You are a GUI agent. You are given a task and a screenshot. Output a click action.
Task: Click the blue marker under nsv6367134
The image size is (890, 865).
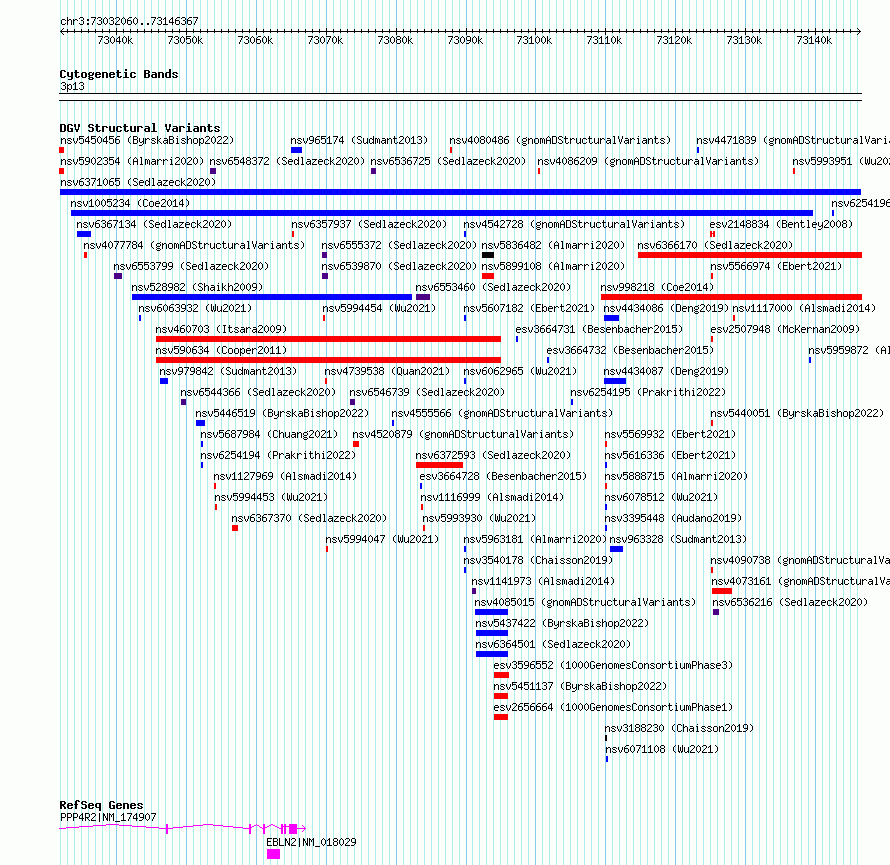pos(84,234)
